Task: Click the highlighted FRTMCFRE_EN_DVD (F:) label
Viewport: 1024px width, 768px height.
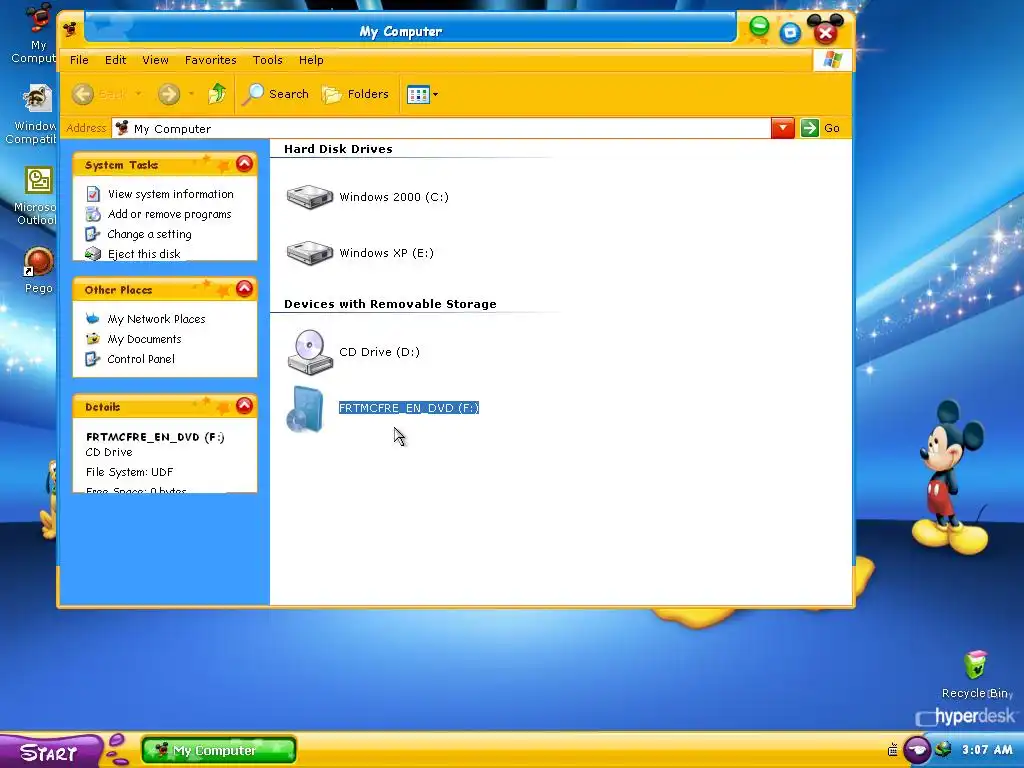Action: (409, 408)
